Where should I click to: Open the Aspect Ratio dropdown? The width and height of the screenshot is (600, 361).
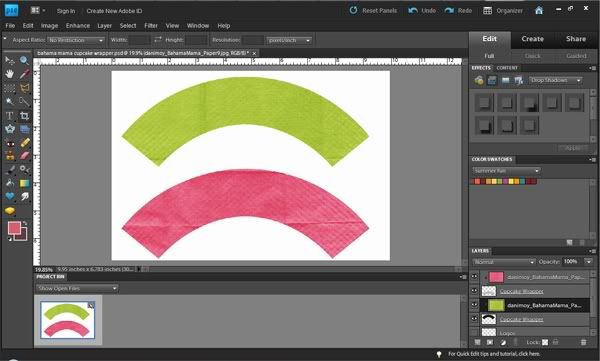(76, 40)
